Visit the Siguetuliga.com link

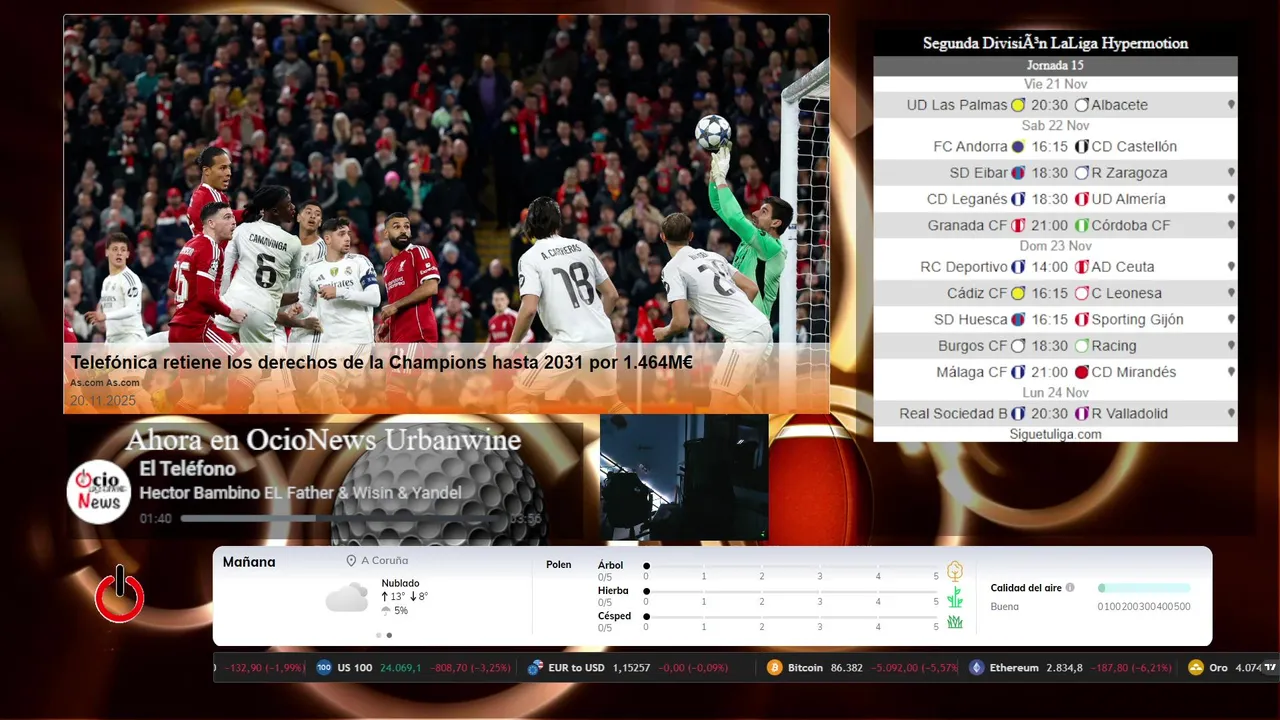pyautogui.click(x=1055, y=434)
